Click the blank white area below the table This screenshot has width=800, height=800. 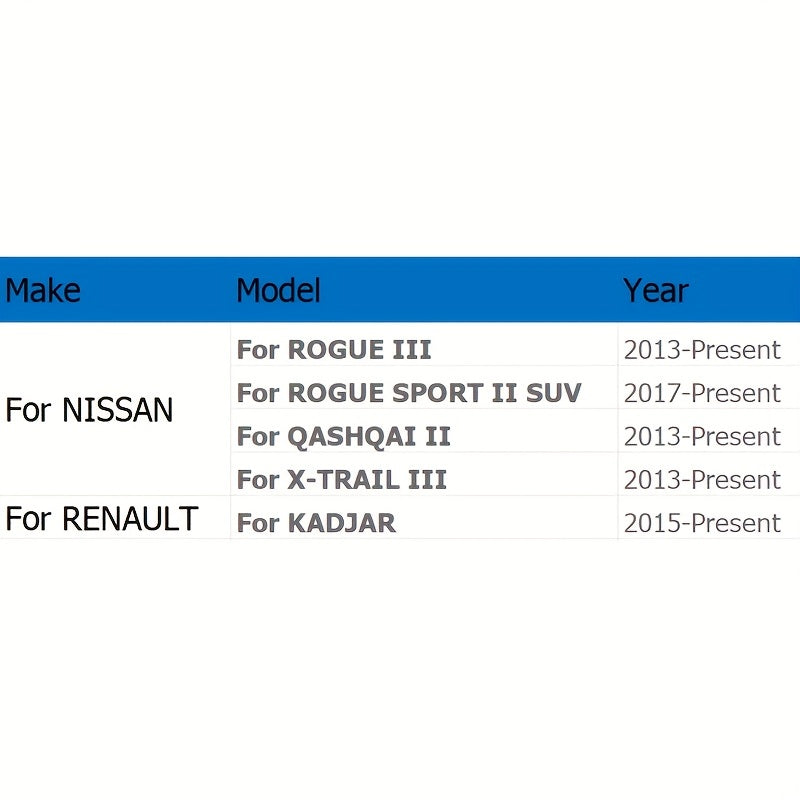point(400,670)
